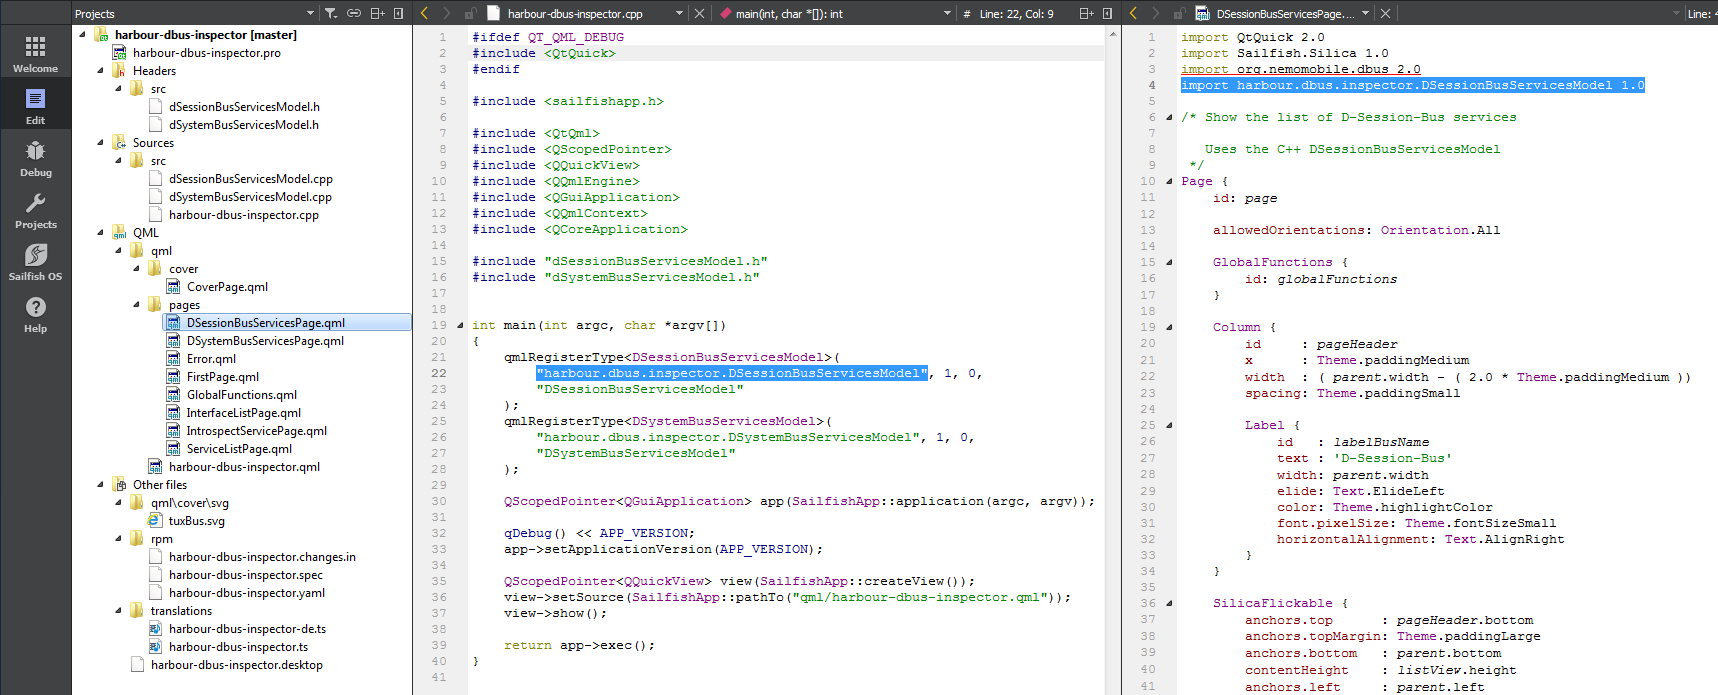The height and width of the screenshot is (695, 1718).
Task: Collapse the translations folder
Action: pyautogui.click(x=118, y=610)
